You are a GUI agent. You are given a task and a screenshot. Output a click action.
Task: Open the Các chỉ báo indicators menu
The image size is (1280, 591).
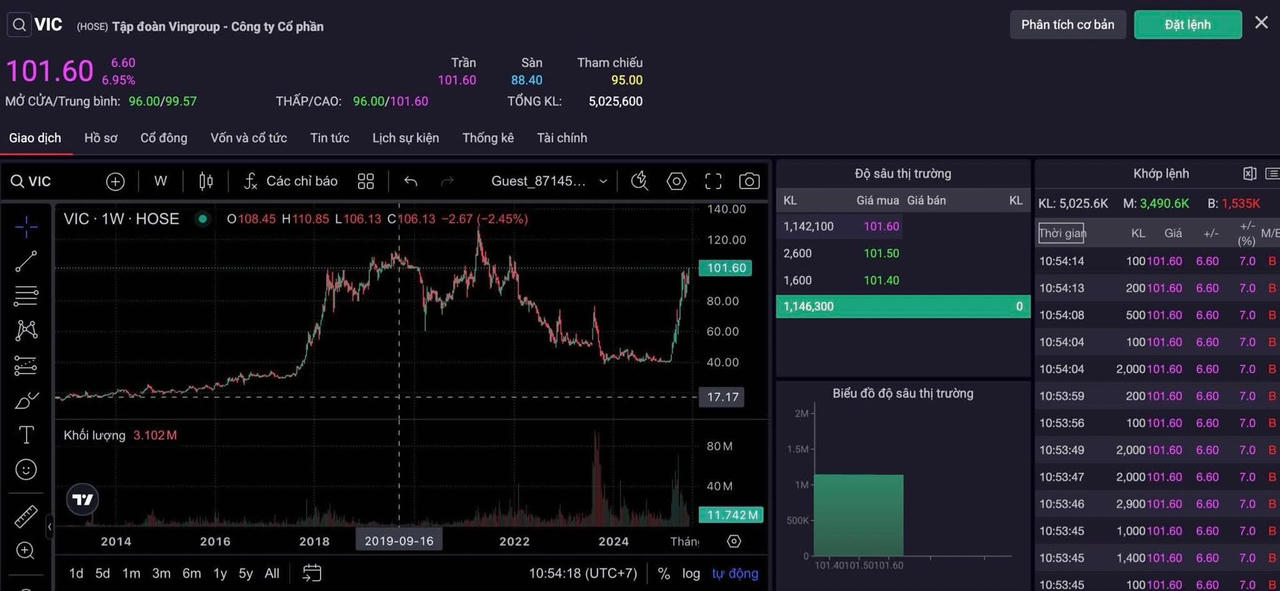click(x=291, y=181)
